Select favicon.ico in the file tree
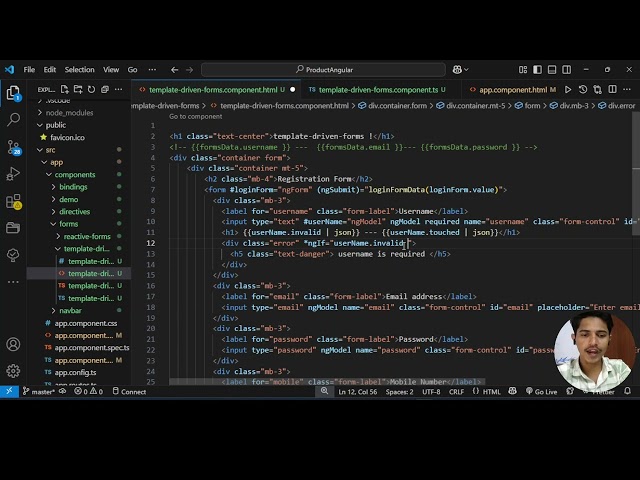 coord(67,138)
